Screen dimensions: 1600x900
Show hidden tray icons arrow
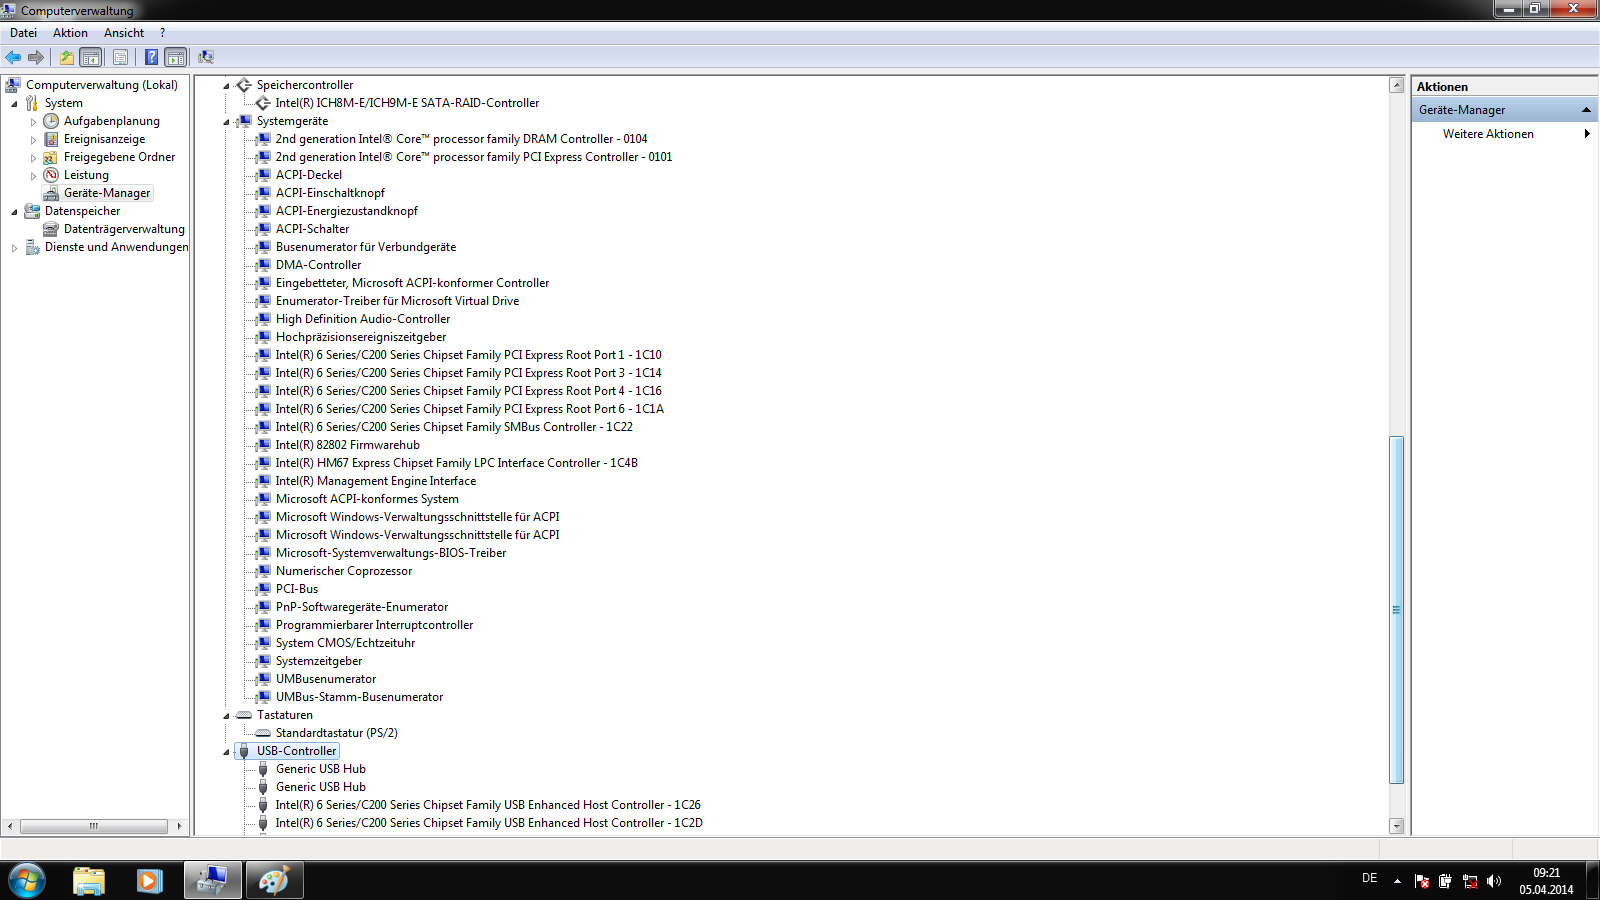click(1397, 881)
